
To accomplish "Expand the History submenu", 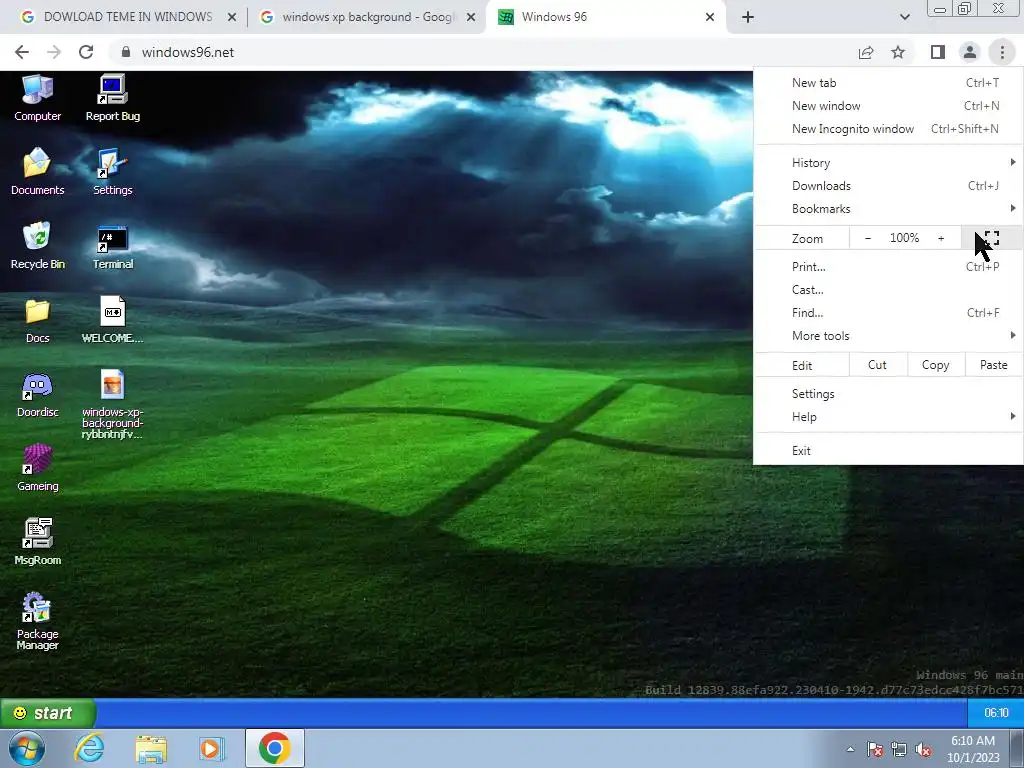I will pos(888,163).
